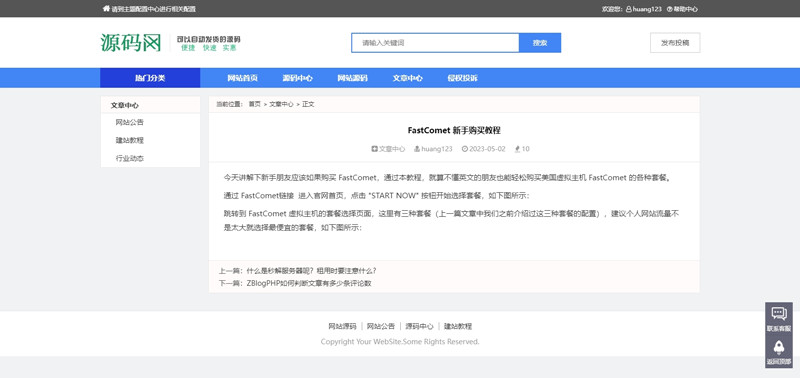Click the author icon before huang123 in article meta
This screenshot has height=378, width=800.
(417, 149)
